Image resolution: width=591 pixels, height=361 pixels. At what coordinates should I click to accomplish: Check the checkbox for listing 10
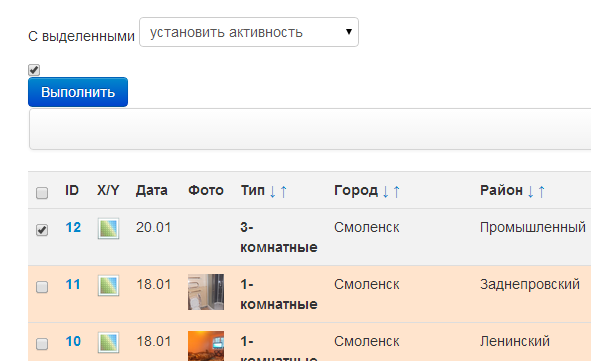pos(42,344)
